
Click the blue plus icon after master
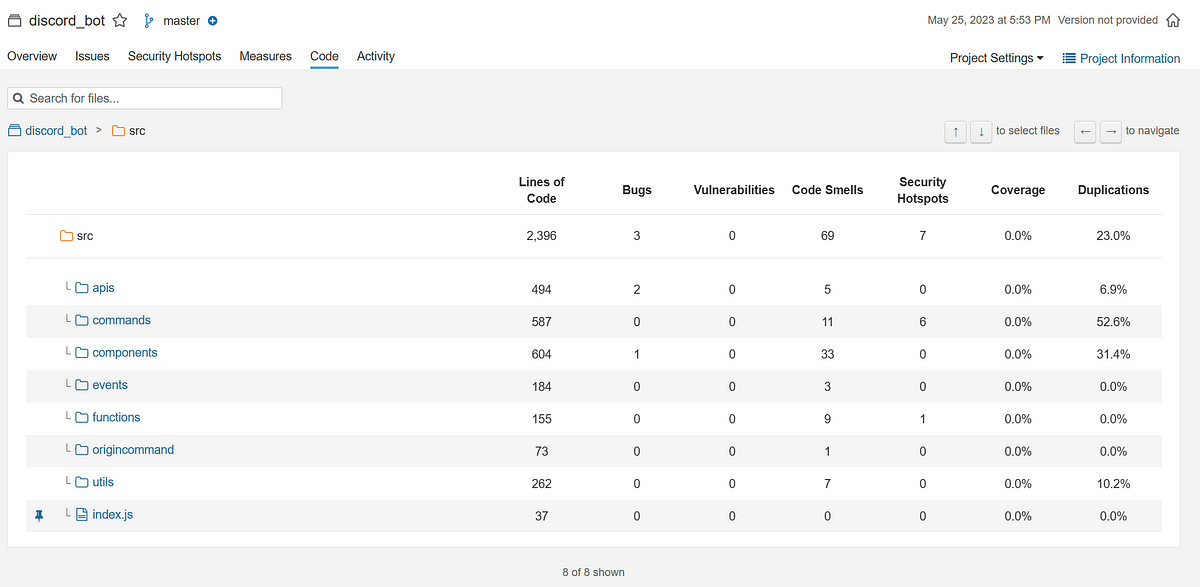(x=212, y=21)
